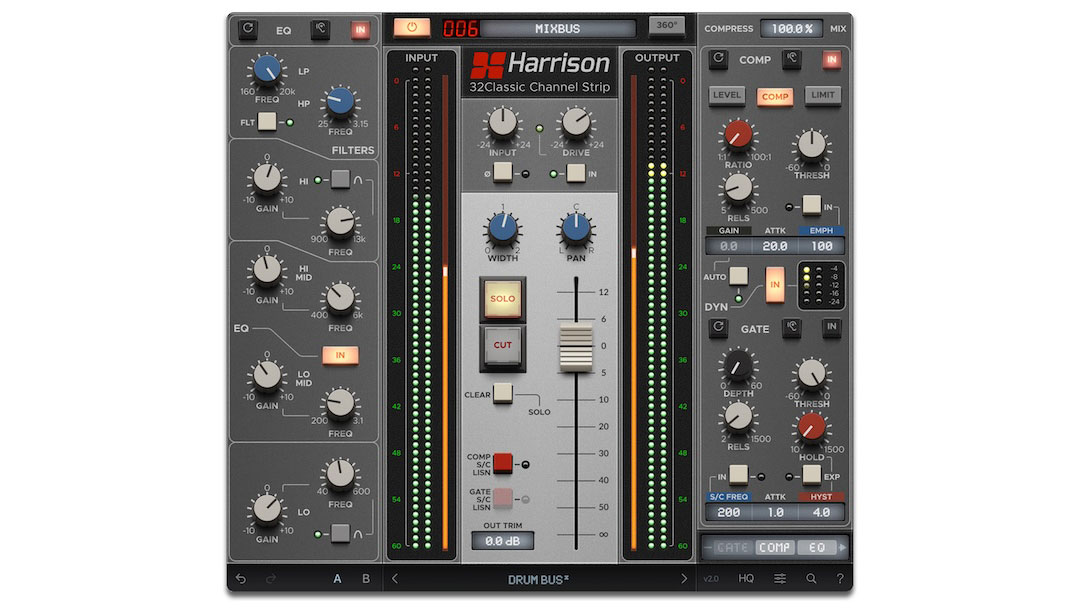The width and height of the screenshot is (1080, 608).
Task: Click the gate DEPTH knob
Action: click(738, 366)
